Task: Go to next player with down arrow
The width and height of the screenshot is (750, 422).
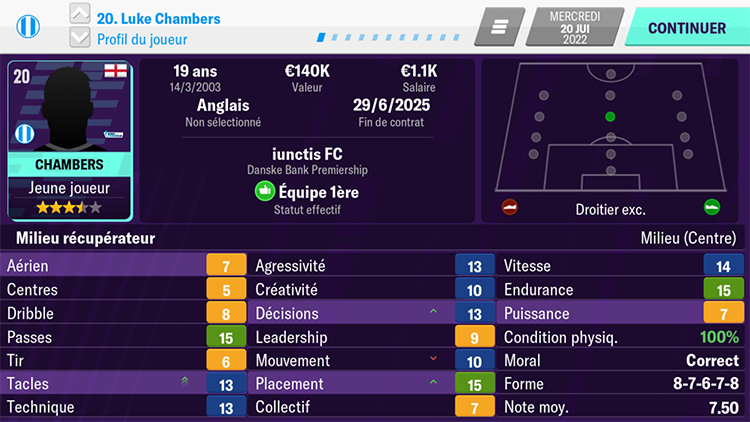Action: (x=81, y=38)
